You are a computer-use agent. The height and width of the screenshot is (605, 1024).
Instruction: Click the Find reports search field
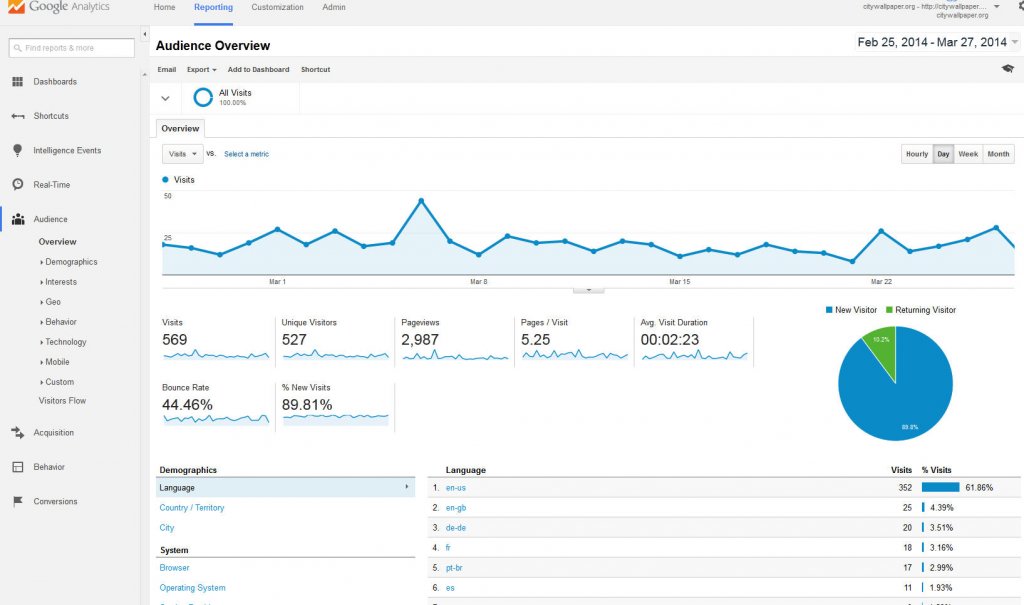coord(72,48)
